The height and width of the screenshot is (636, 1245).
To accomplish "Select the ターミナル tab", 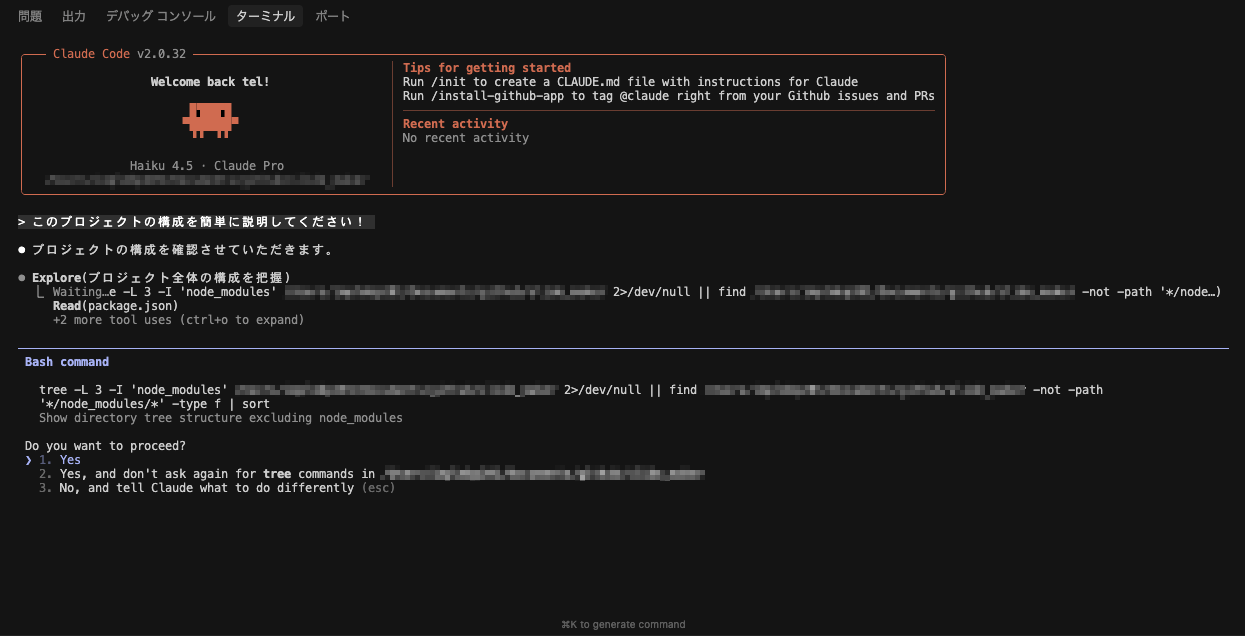I will pos(265,16).
